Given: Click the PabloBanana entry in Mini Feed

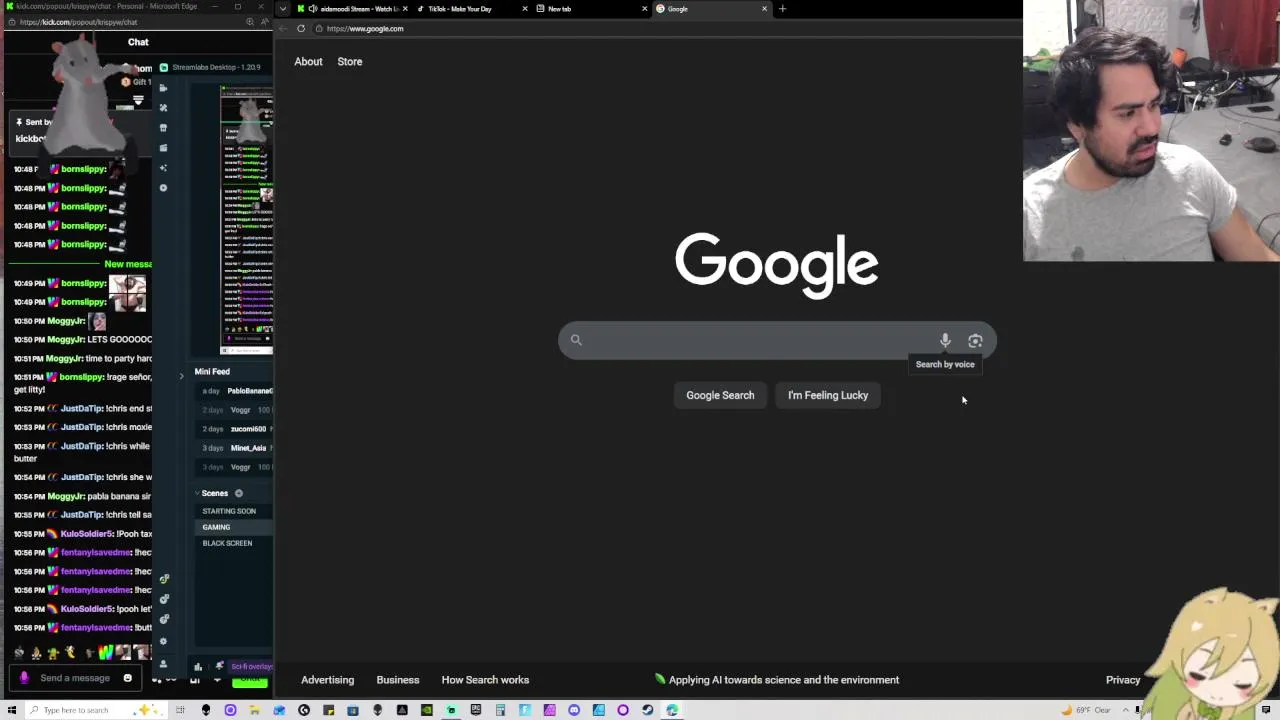Looking at the screenshot, I should coord(238,391).
